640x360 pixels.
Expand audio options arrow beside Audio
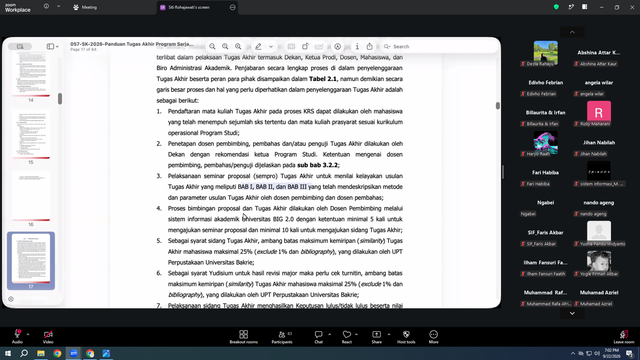point(28,334)
